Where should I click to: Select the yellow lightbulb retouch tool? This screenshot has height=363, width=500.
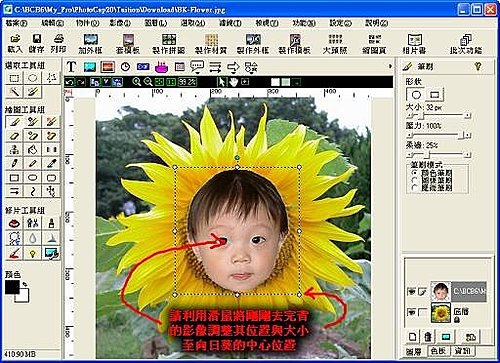[33, 253]
